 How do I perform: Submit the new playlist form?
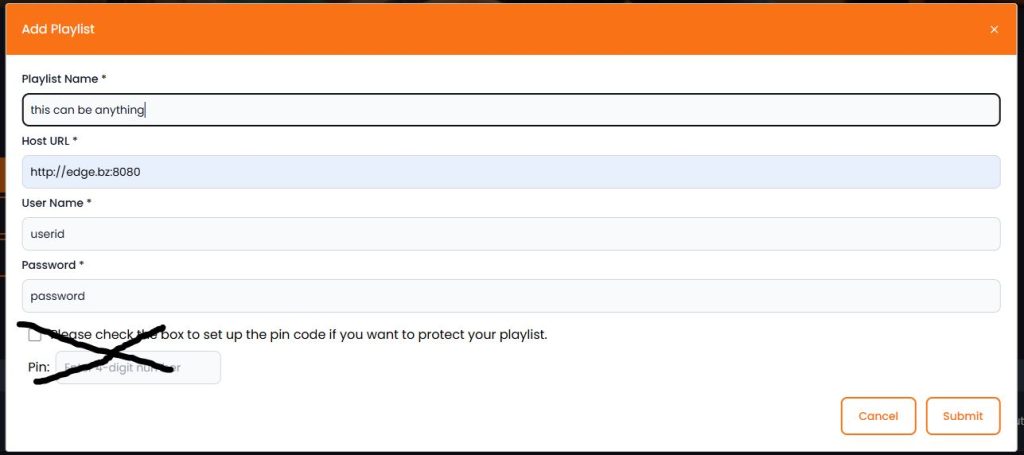pyautogui.click(x=962, y=416)
